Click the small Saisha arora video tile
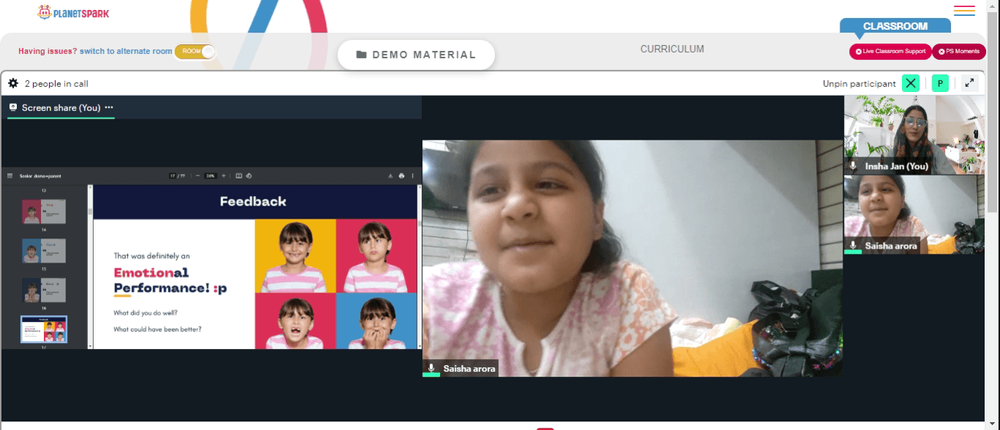Viewport: 1000px width, 430px height. 914,214
